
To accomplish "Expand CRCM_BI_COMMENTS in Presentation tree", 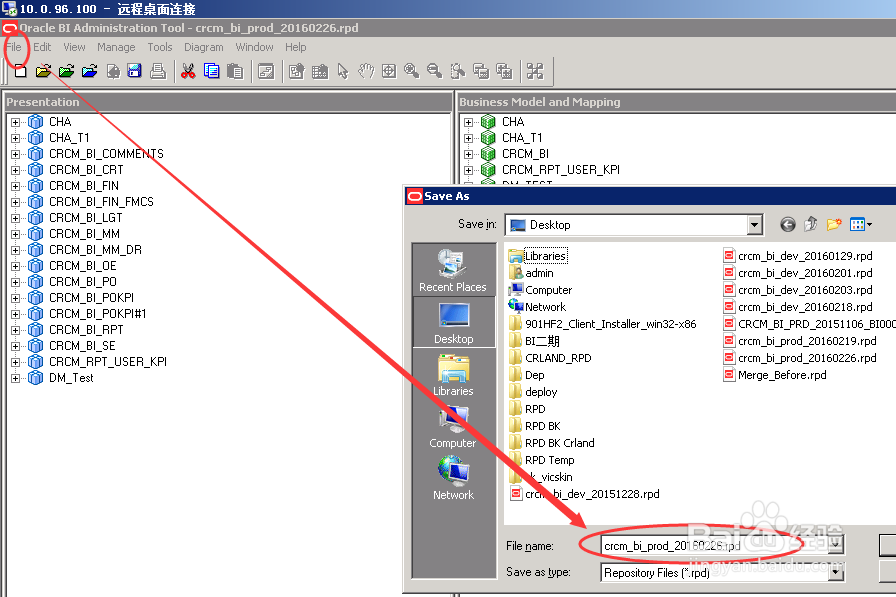I will click(x=15, y=154).
